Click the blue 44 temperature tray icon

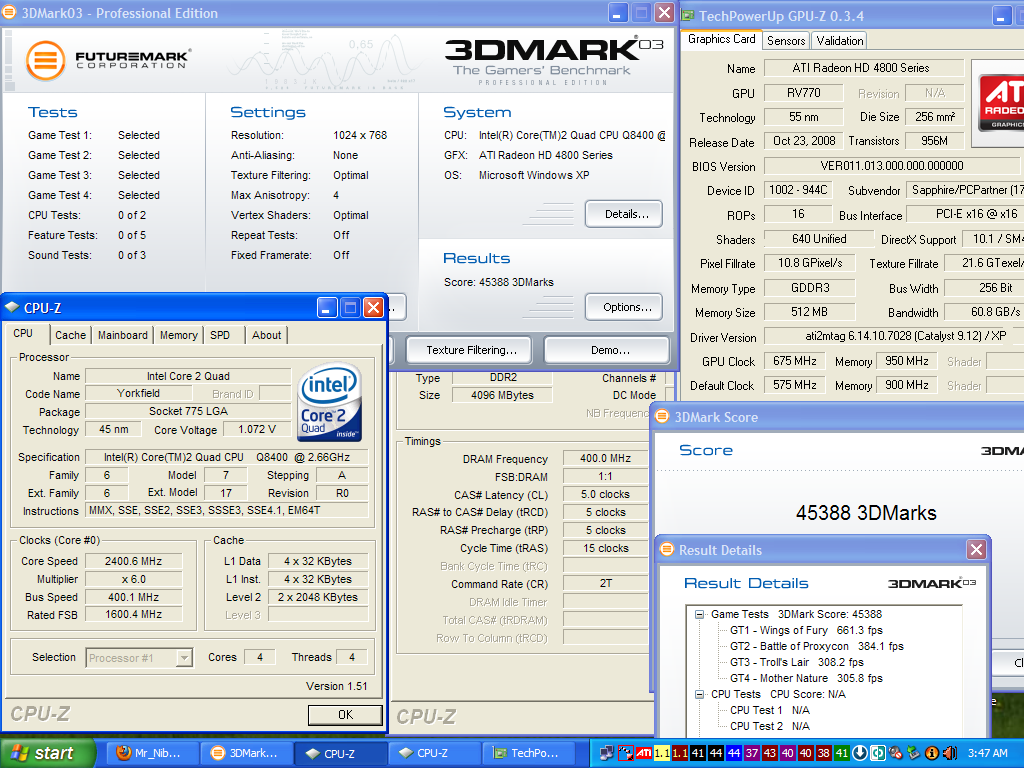[x=733, y=753]
